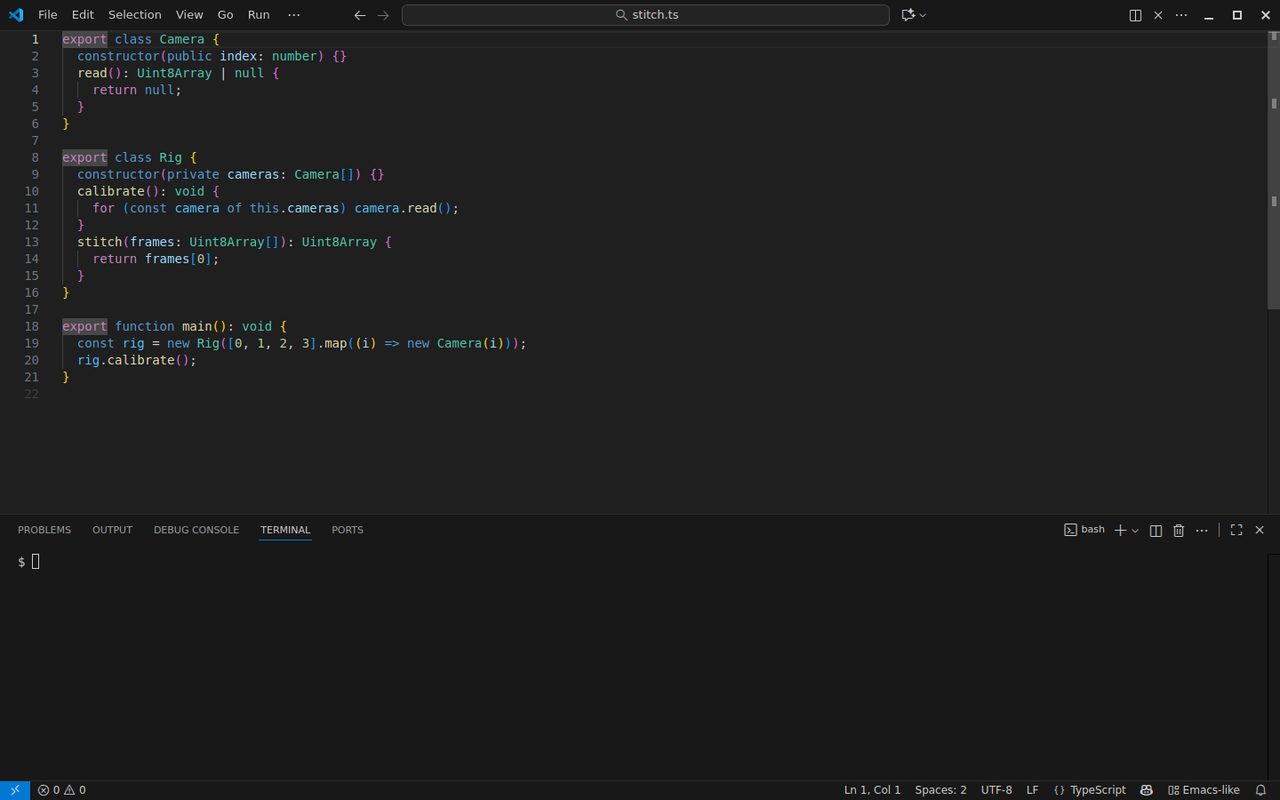Switch to the Debug Console tab
The width and height of the screenshot is (1280, 800).
tap(196, 530)
